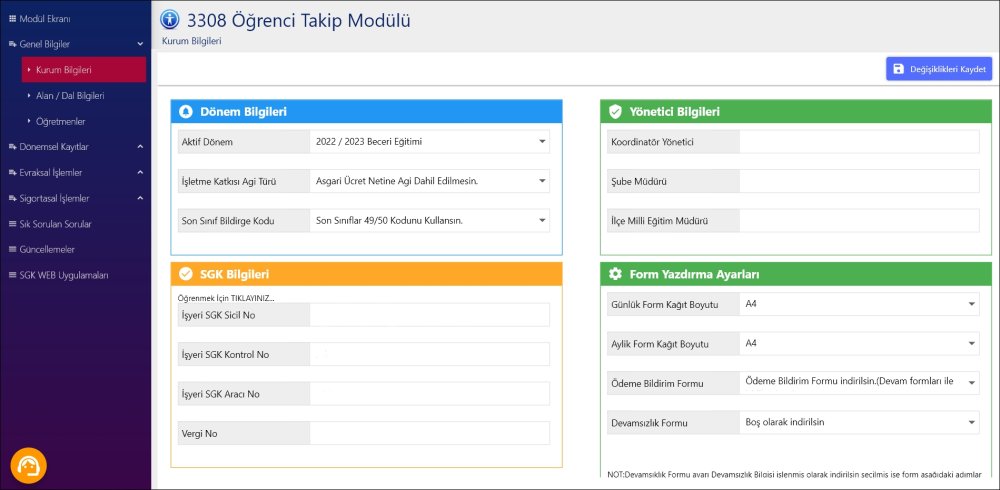Click the gear icon in Form Yazdırma Ayarları

click(x=616, y=274)
